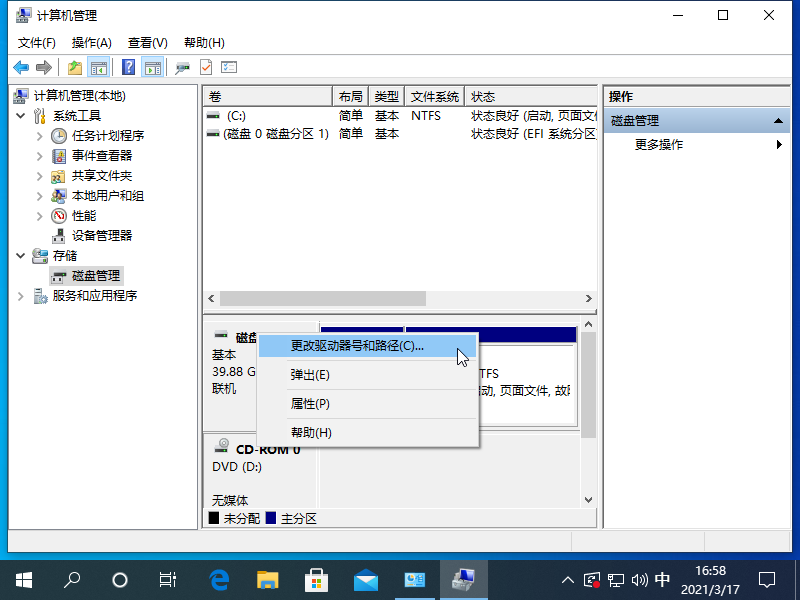Collapse the 系统工具 tree node
Viewport: 800px width, 600px height.
[x=22, y=115]
